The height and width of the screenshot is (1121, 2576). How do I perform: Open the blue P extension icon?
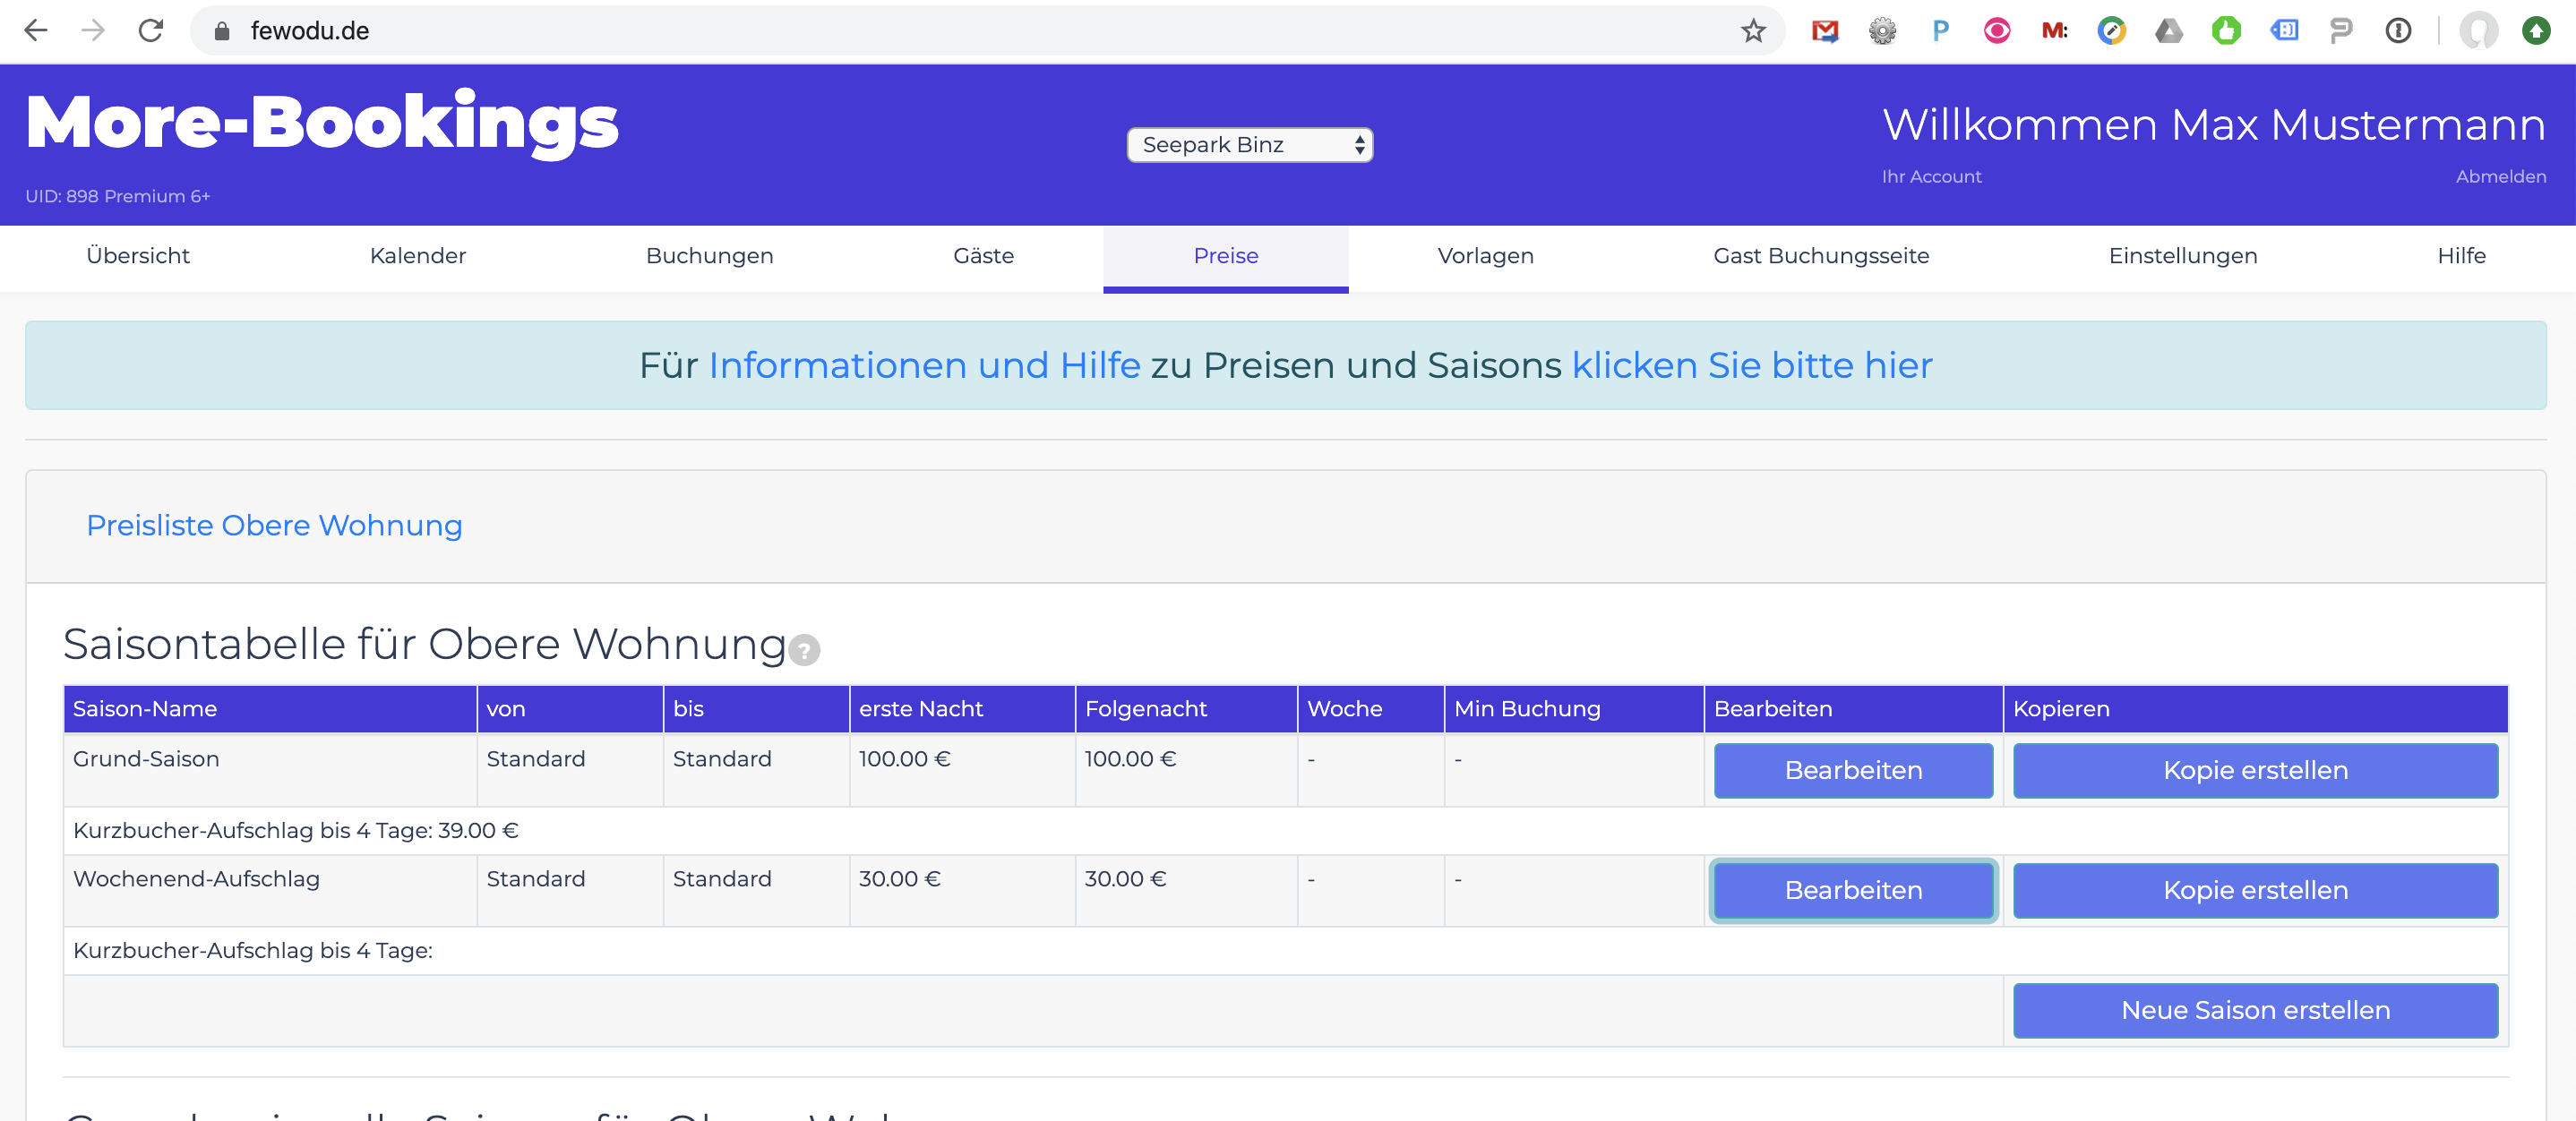(1940, 31)
